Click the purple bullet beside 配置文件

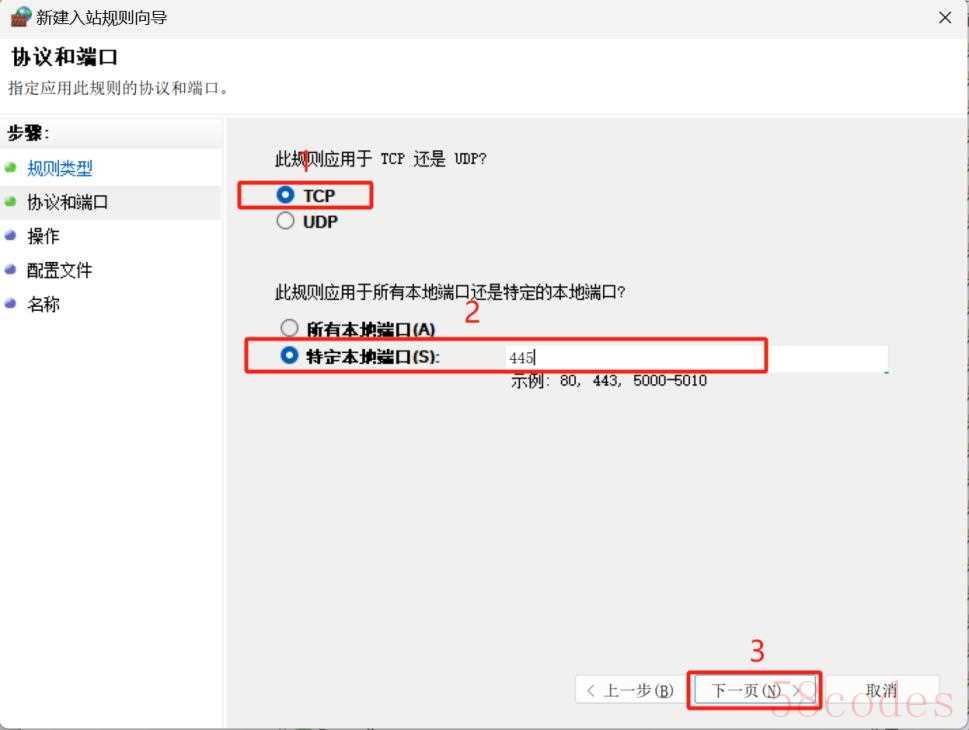click(x=11, y=270)
